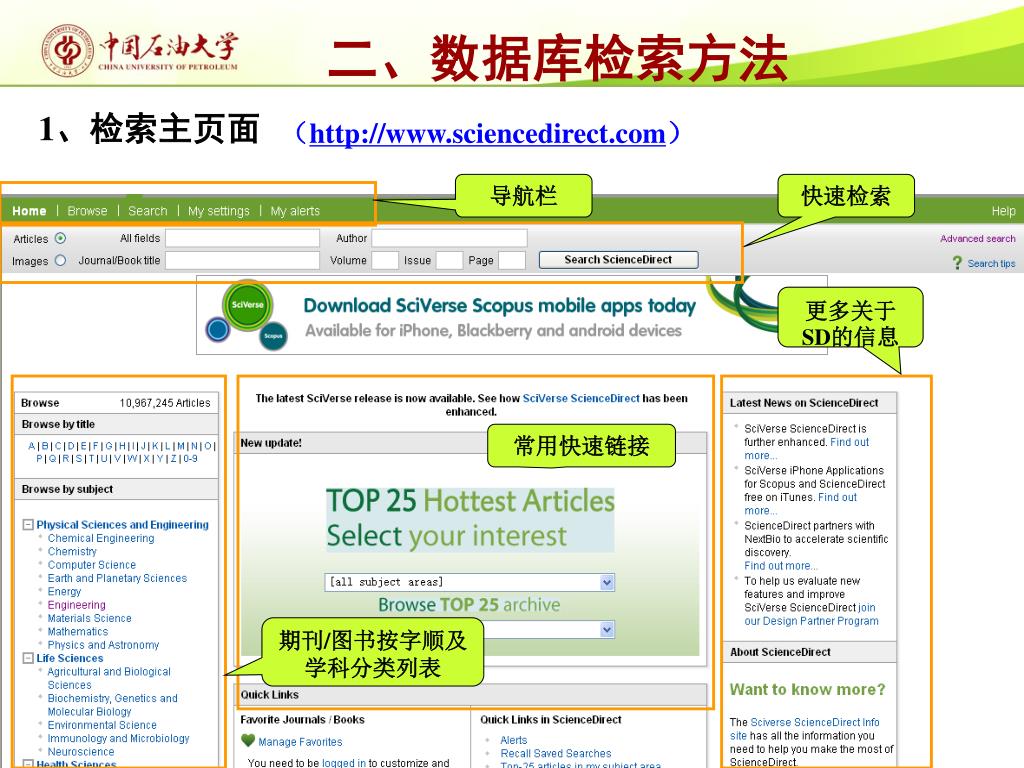
Task: Click the logged in link under Manage Favorites
Action: click(x=344, y=763)
